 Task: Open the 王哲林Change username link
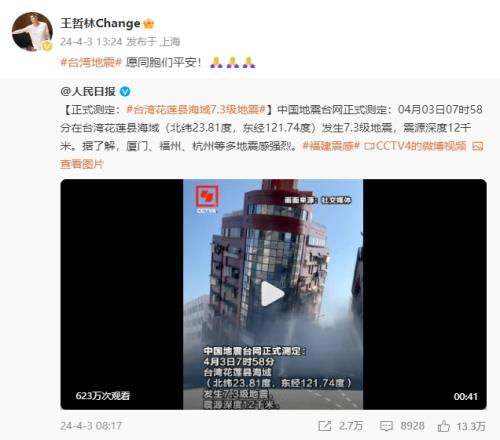click(x=100, y=23)
